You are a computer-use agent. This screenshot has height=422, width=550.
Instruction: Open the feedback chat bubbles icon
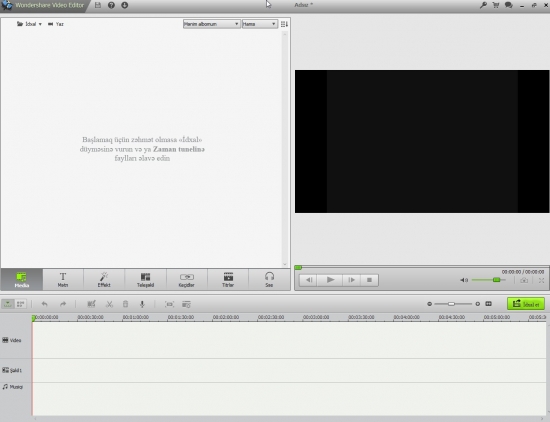pyautogui.click(x=509, y=5)
